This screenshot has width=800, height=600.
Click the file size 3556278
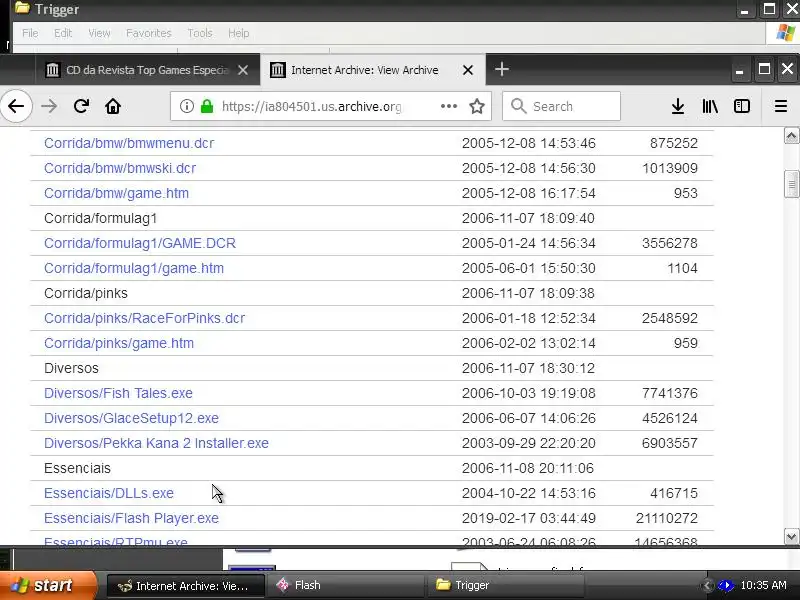669,243
